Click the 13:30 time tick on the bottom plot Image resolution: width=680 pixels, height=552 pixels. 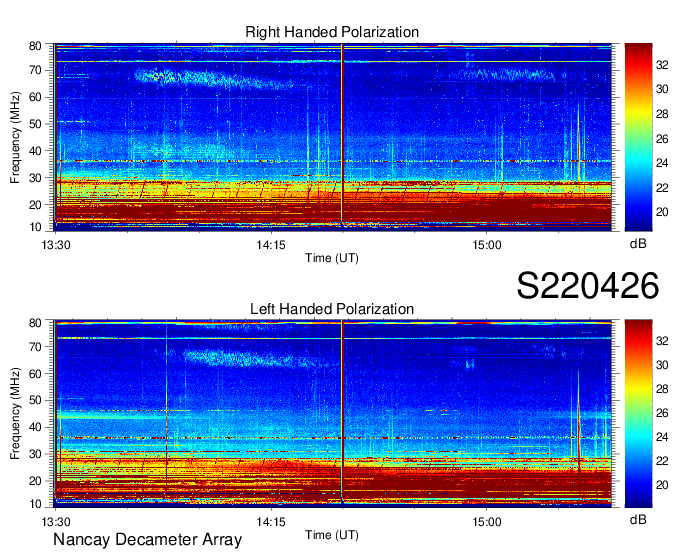coord(56,521)
